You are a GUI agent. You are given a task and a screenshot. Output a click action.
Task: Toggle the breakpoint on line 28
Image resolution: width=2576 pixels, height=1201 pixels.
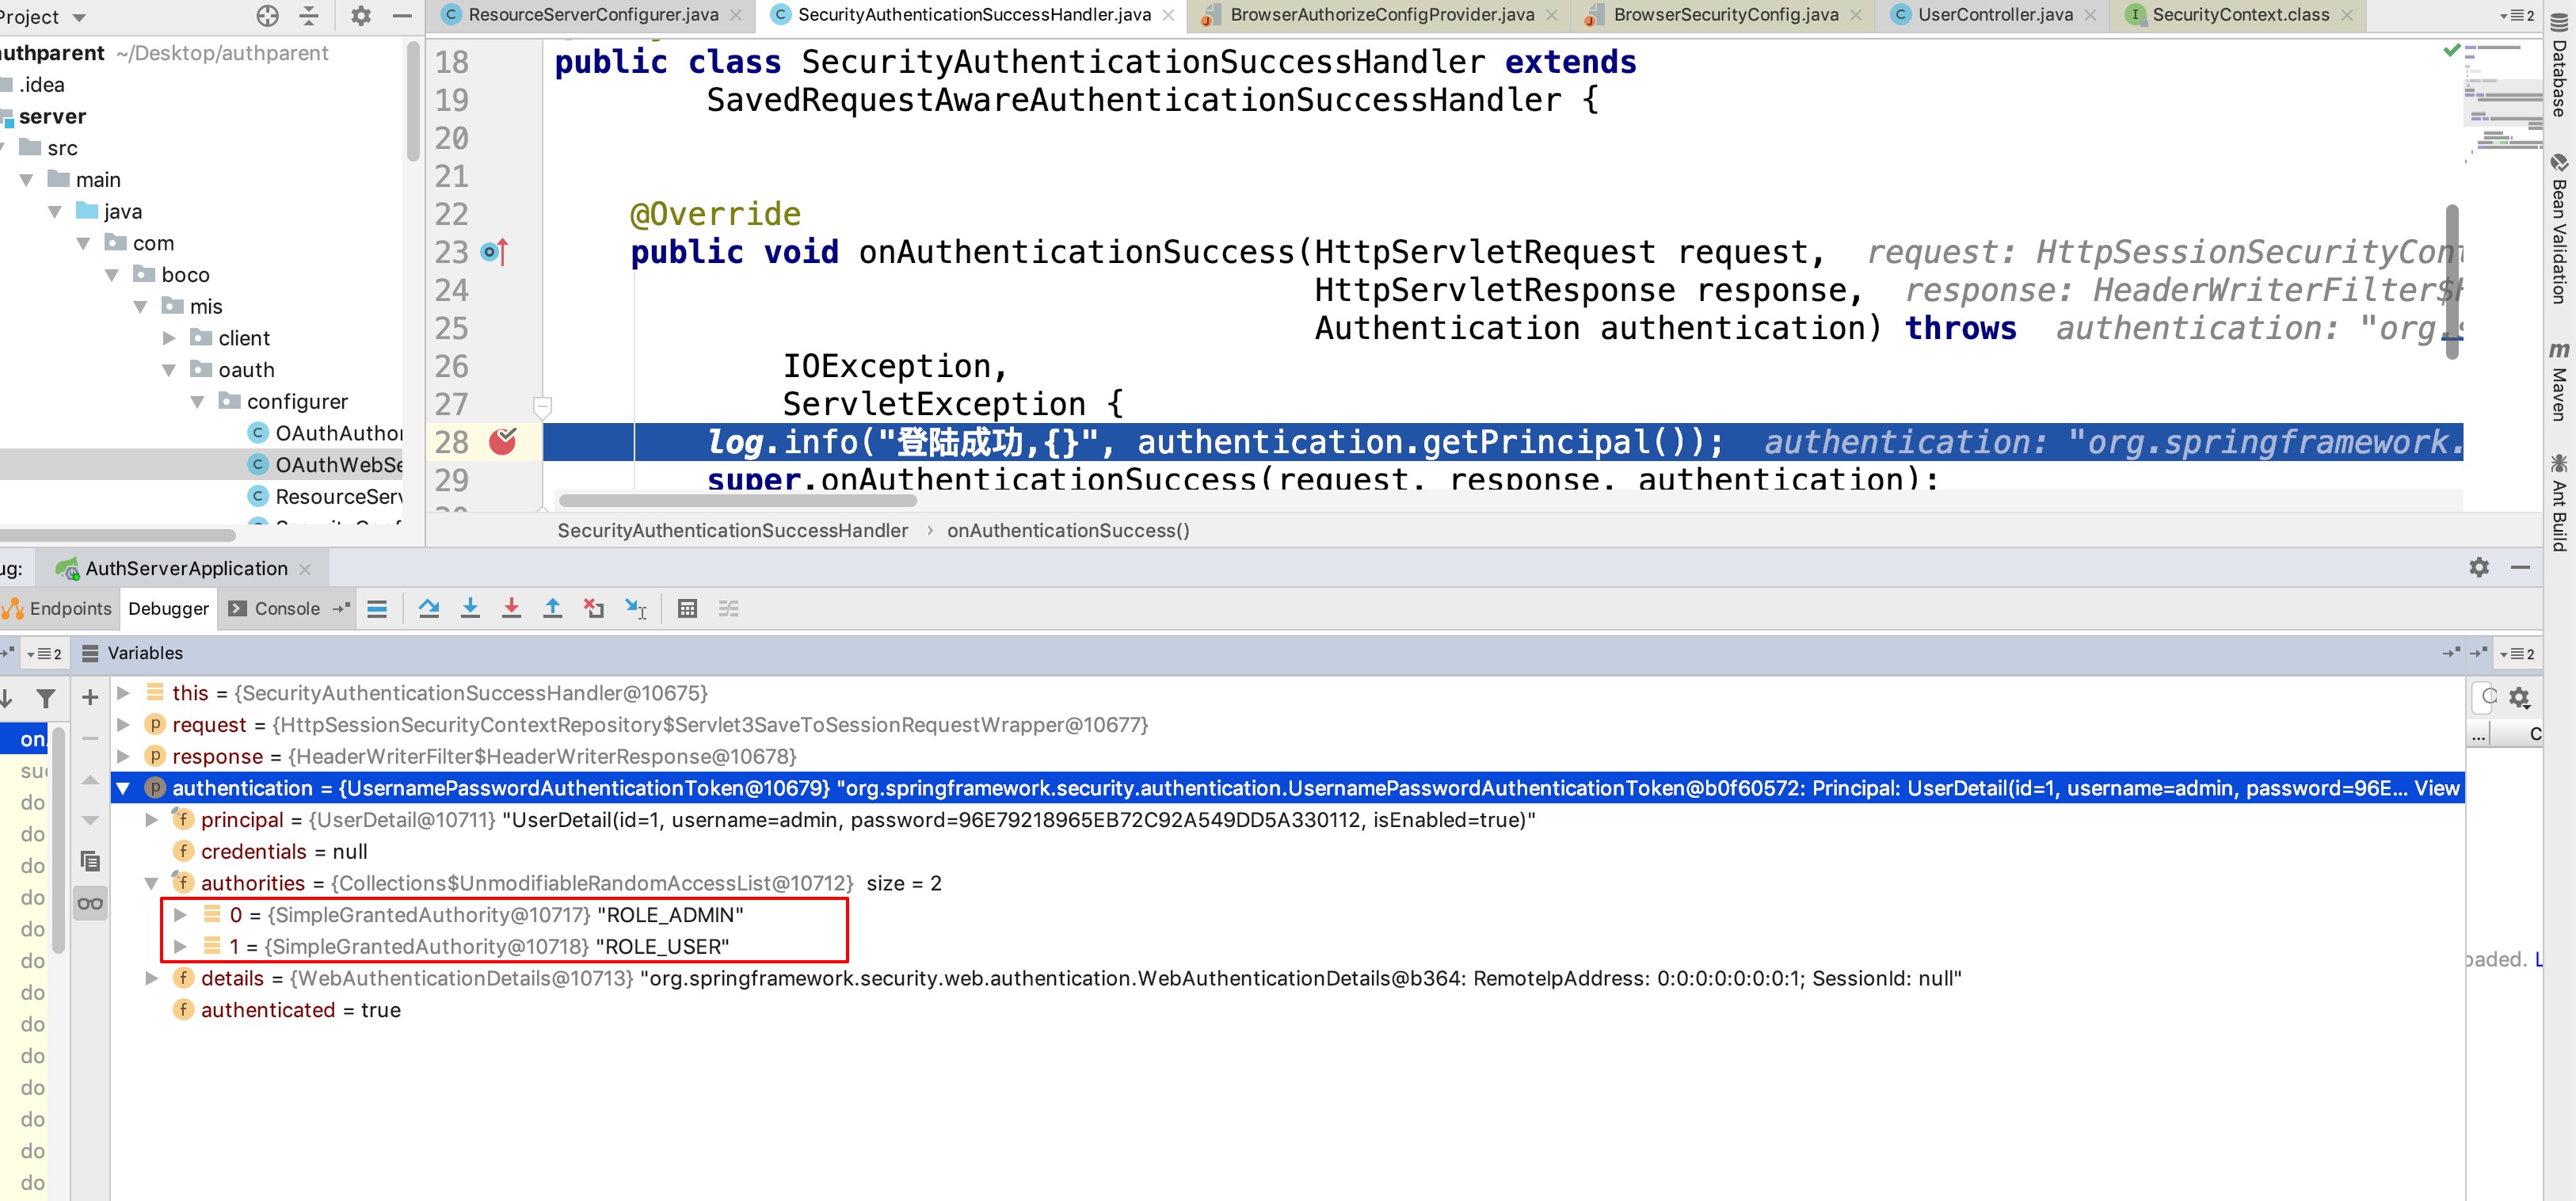(x=502, y=441)
